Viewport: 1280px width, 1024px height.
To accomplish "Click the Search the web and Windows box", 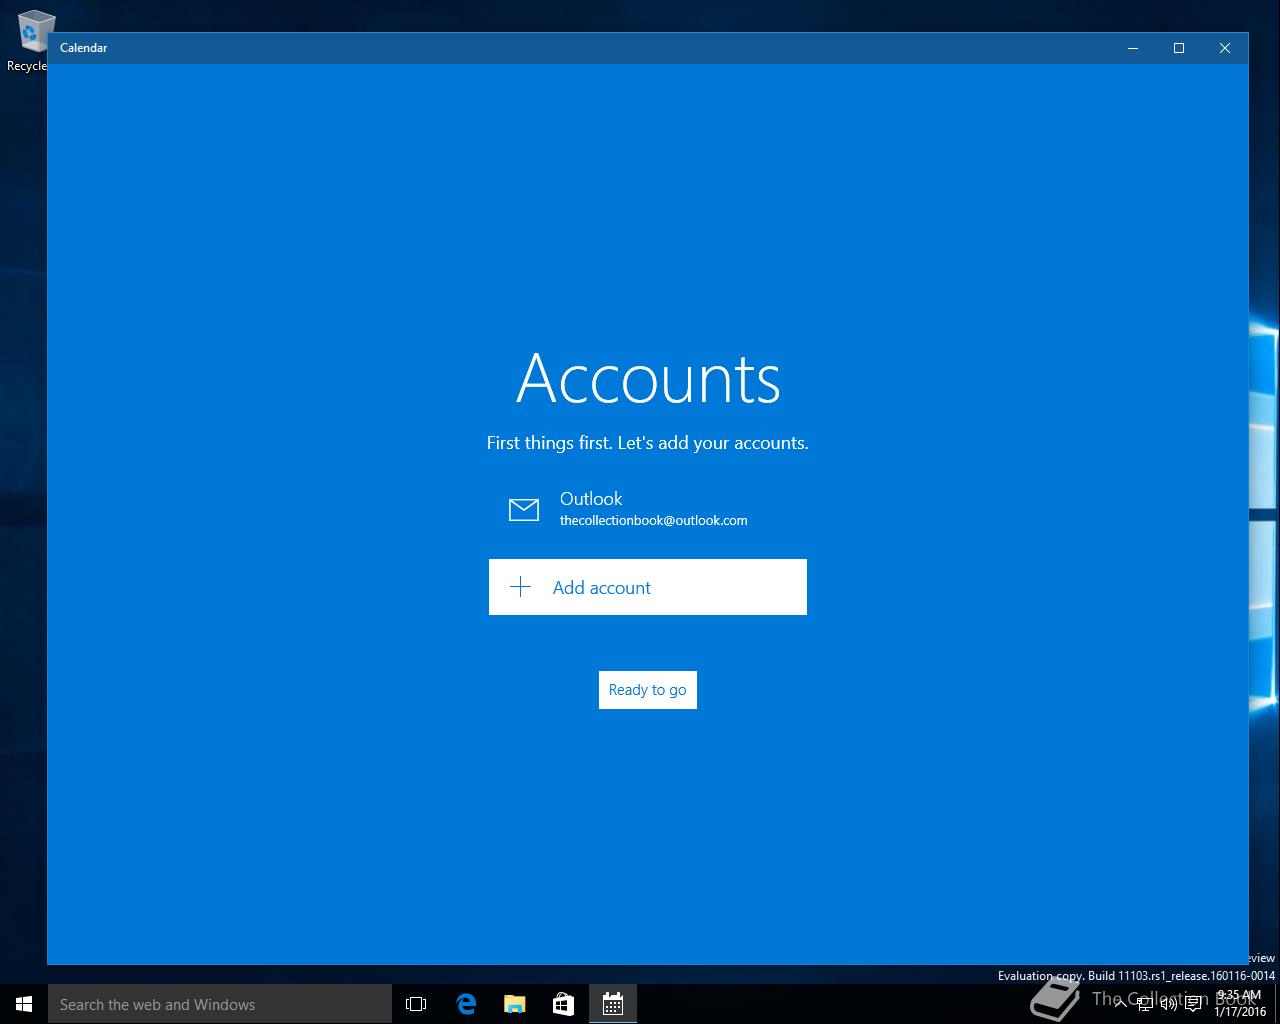I will tap(220, 1004).
